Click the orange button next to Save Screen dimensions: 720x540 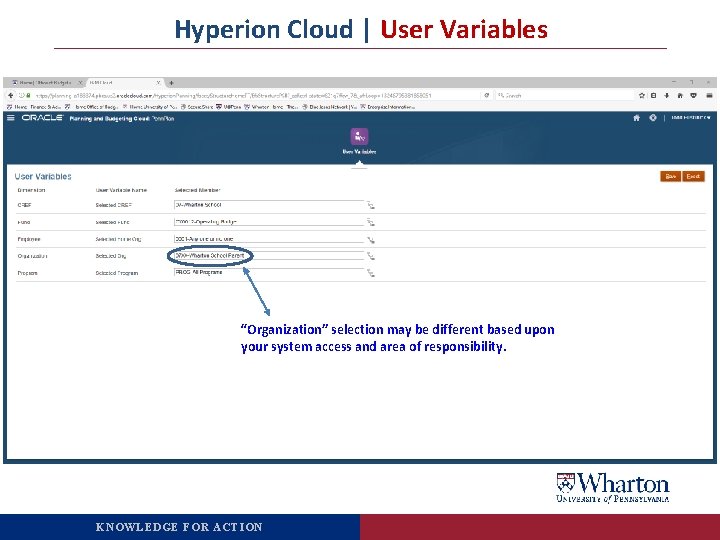[x=693, y=176]
